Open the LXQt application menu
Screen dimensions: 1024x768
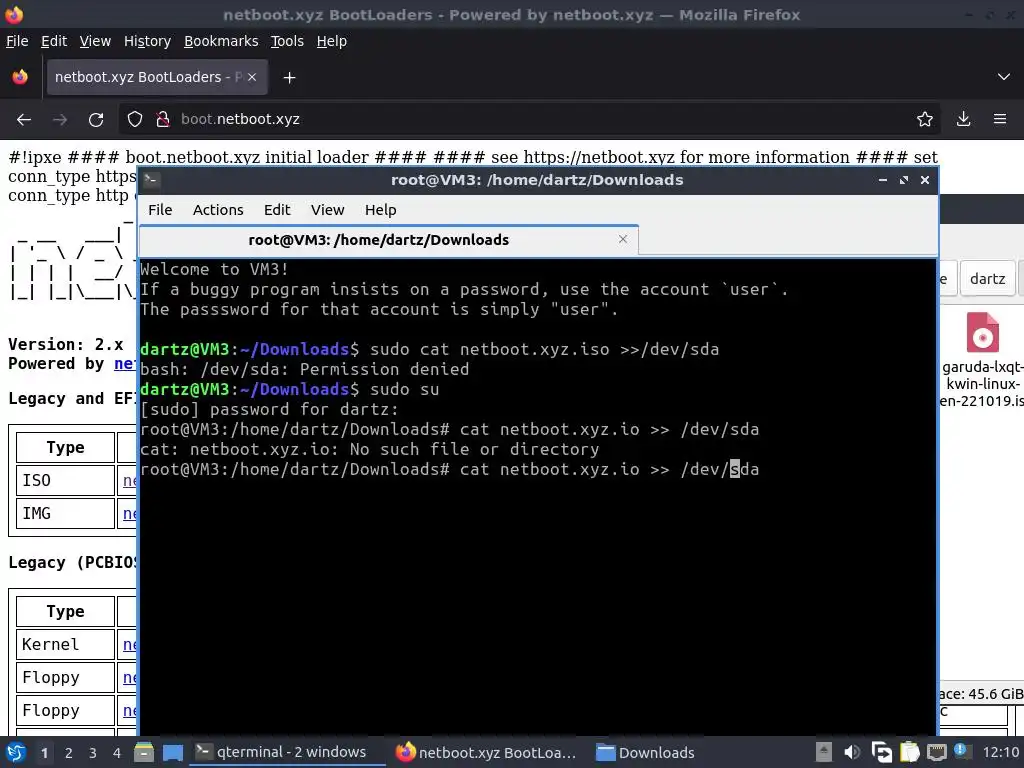click(16, 753)
